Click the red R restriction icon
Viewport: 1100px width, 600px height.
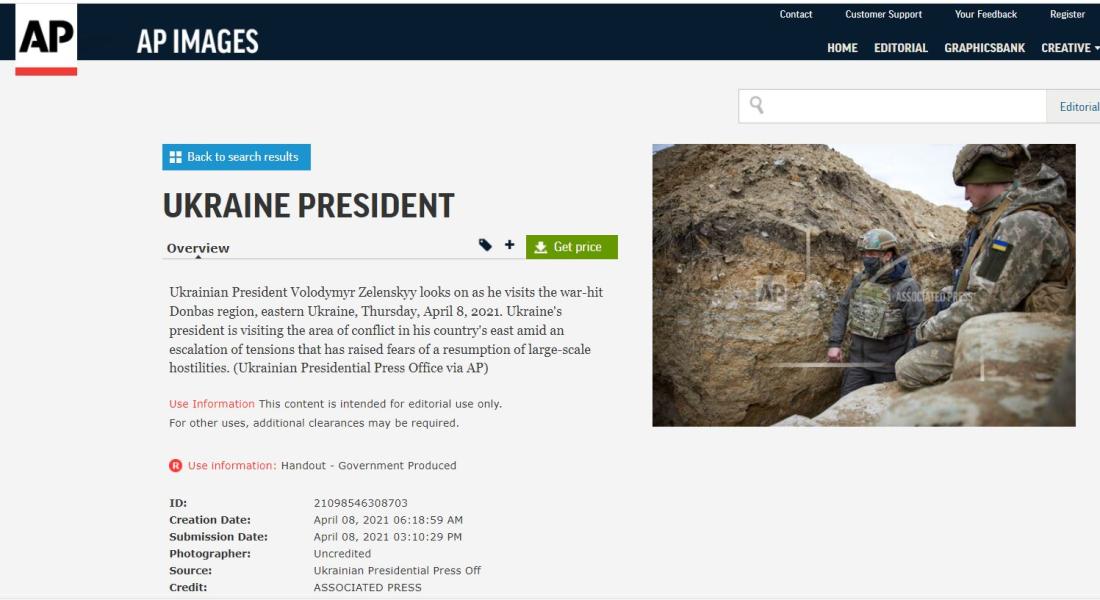175,465
